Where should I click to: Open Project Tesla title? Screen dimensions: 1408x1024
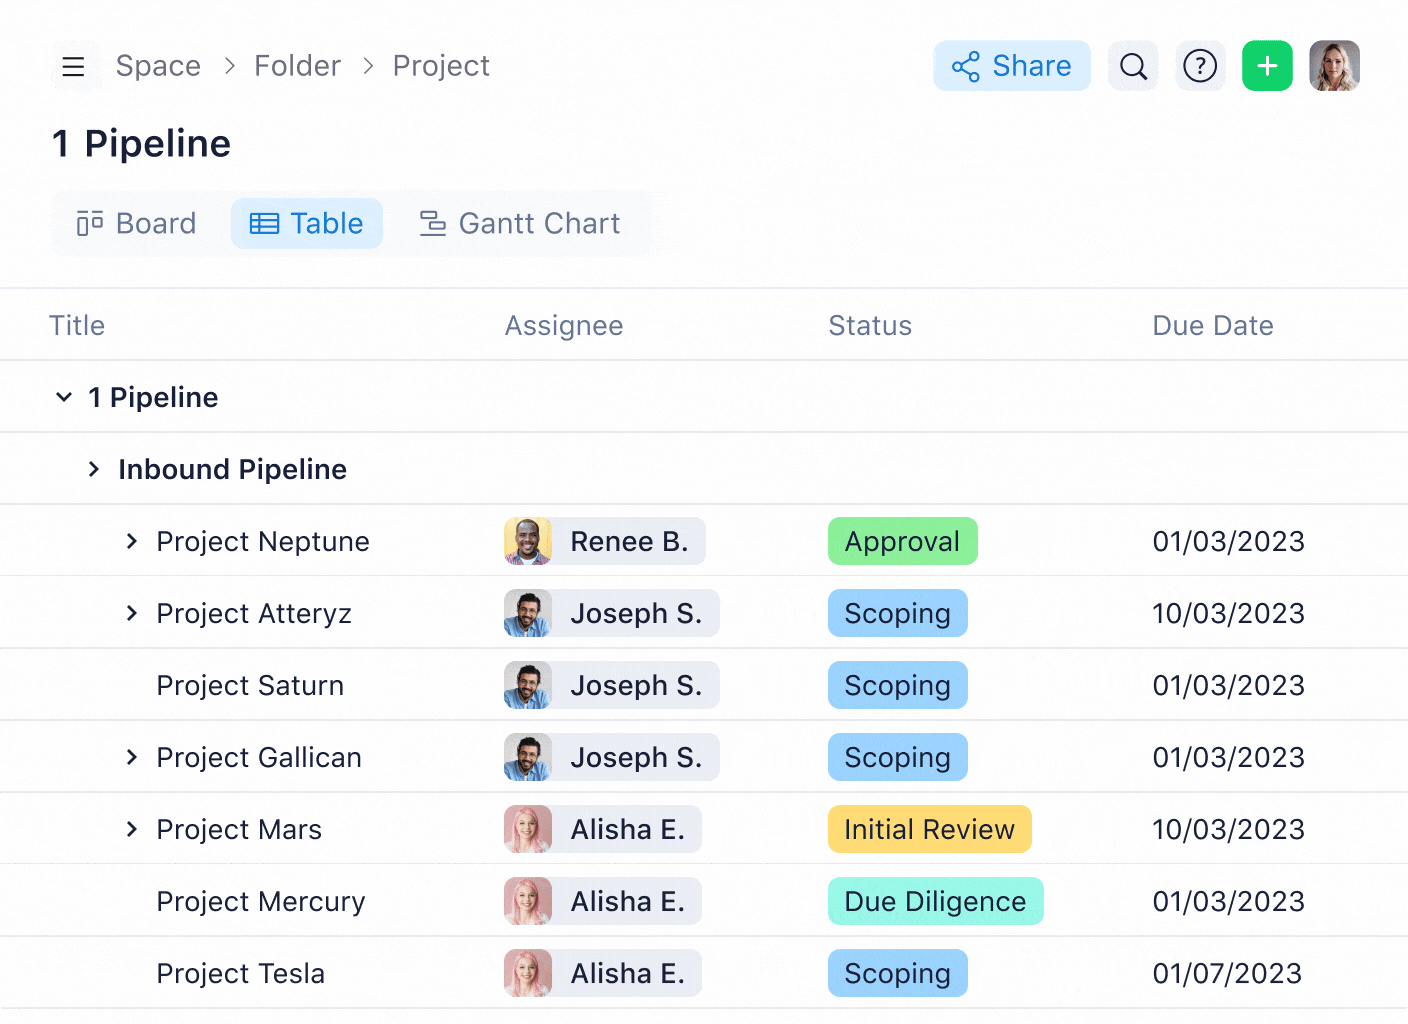coord(241,974)
